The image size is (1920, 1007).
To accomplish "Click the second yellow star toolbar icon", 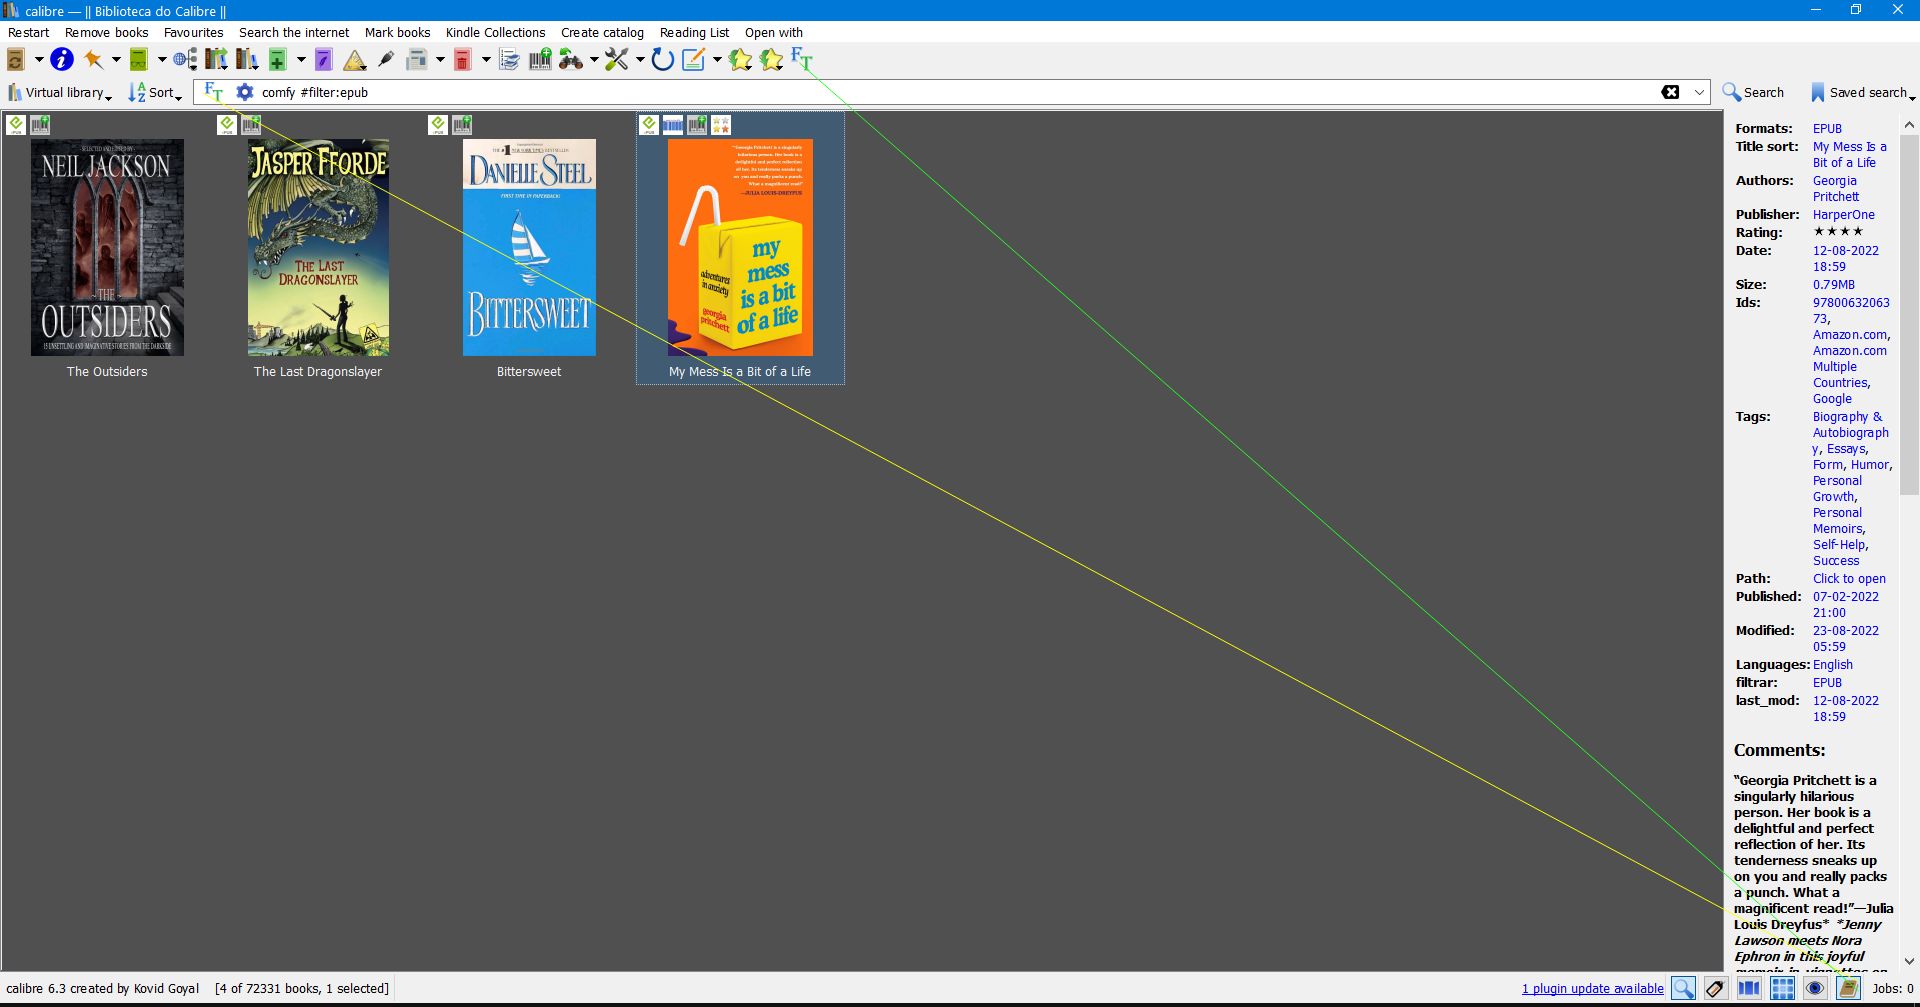I will click(x=771, y=60).
